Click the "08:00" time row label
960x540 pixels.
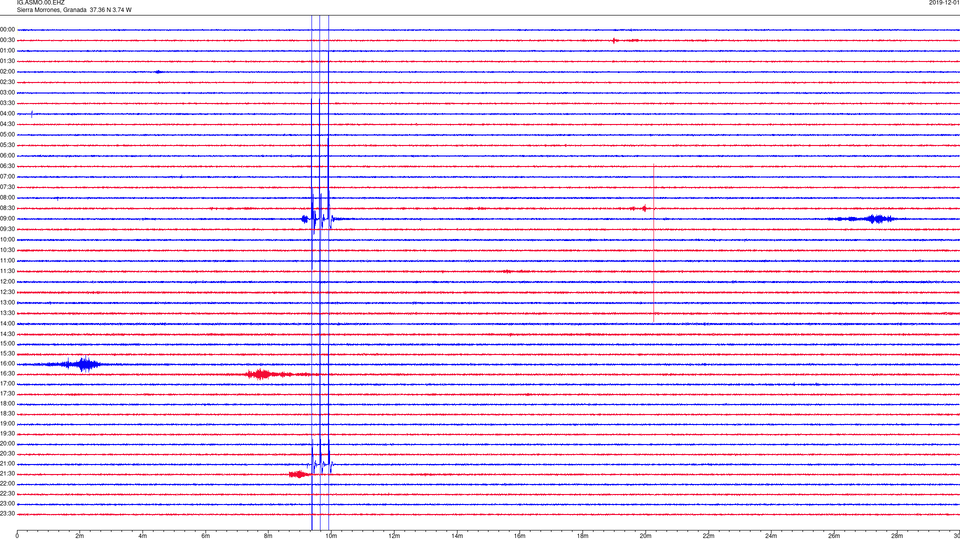[7, 198]
